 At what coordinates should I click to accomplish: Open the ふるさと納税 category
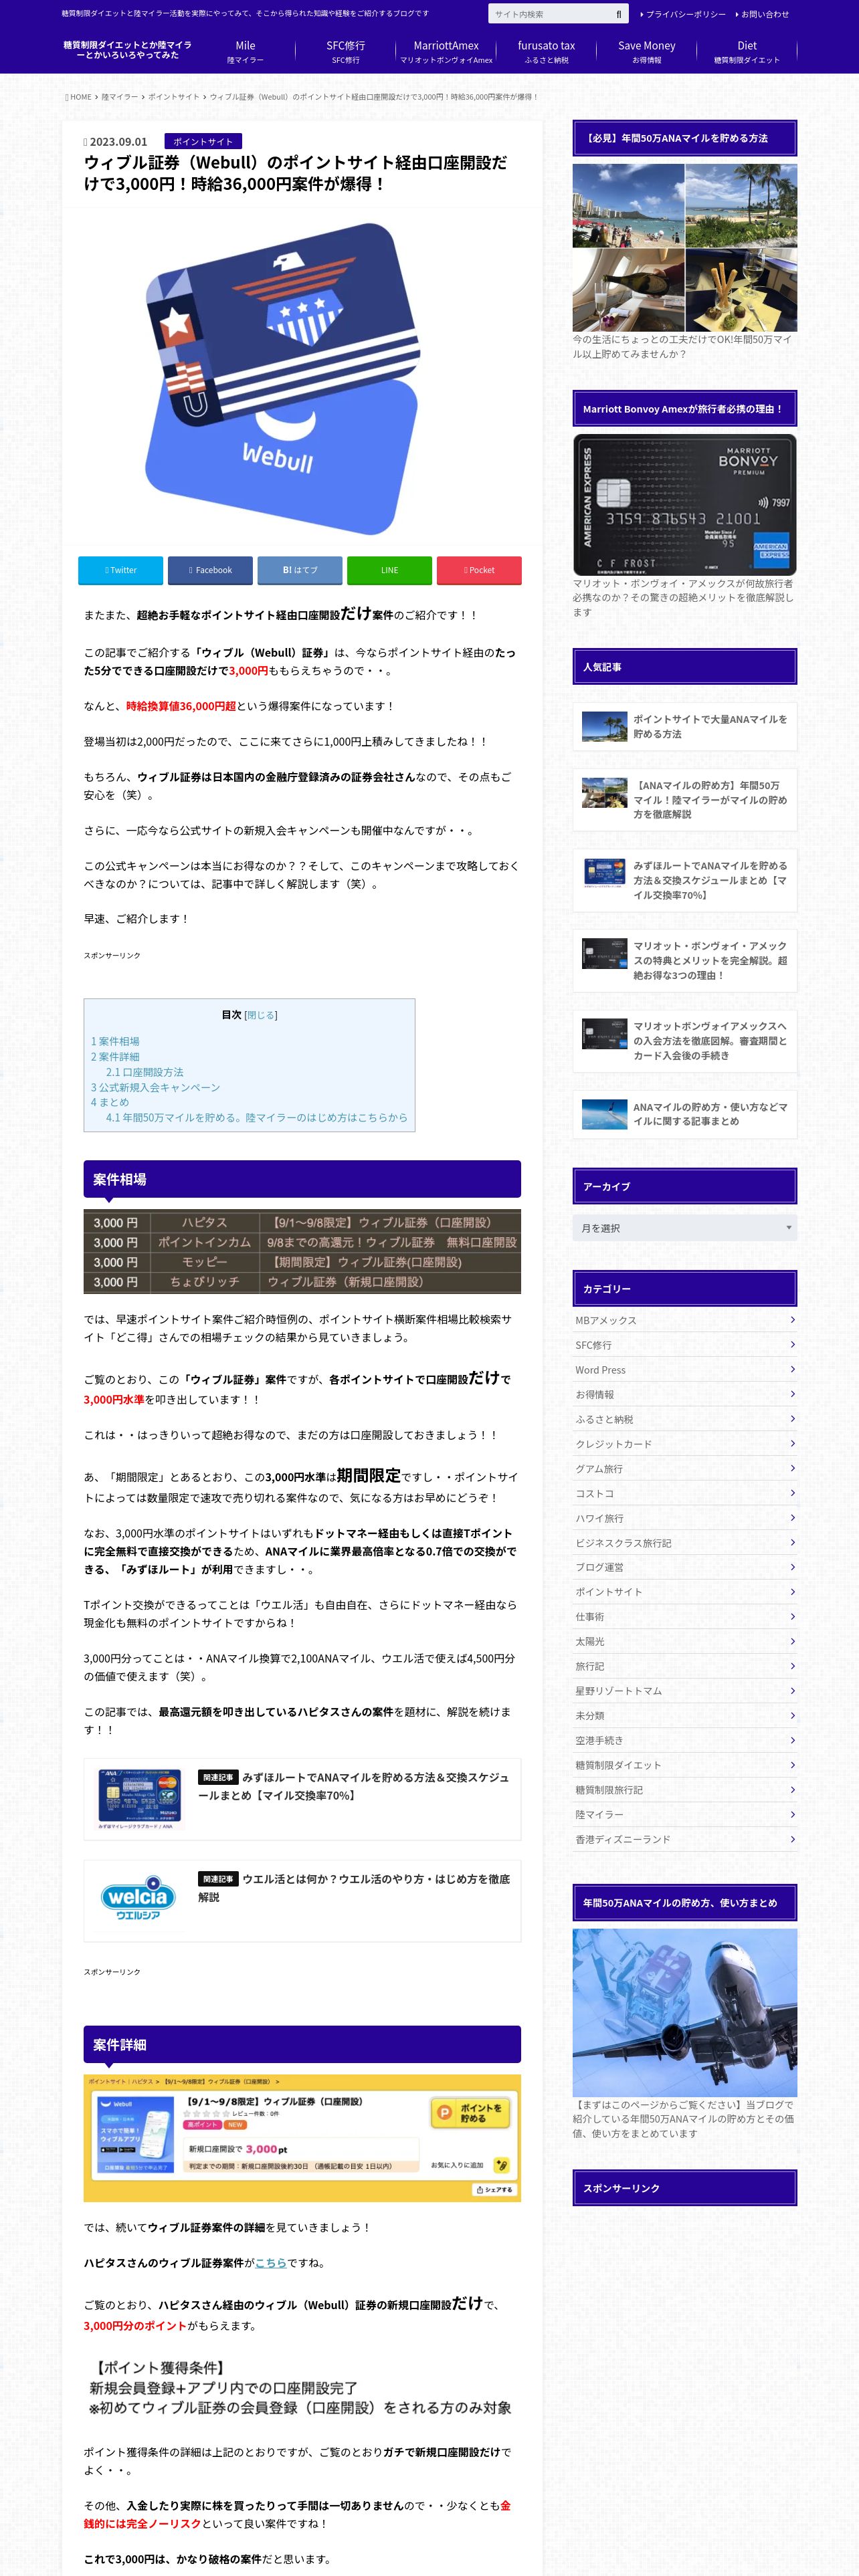coord(685,1419)
